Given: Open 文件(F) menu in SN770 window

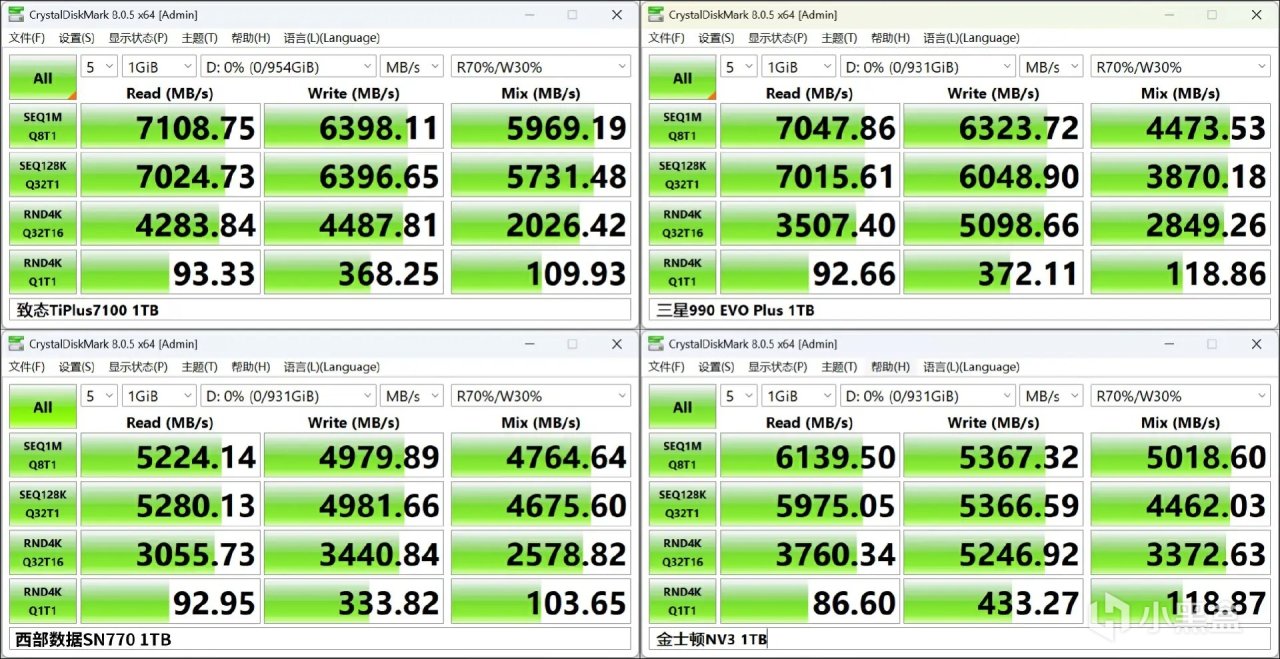Looking at the screenshot, I should click(x=27, y=367).
